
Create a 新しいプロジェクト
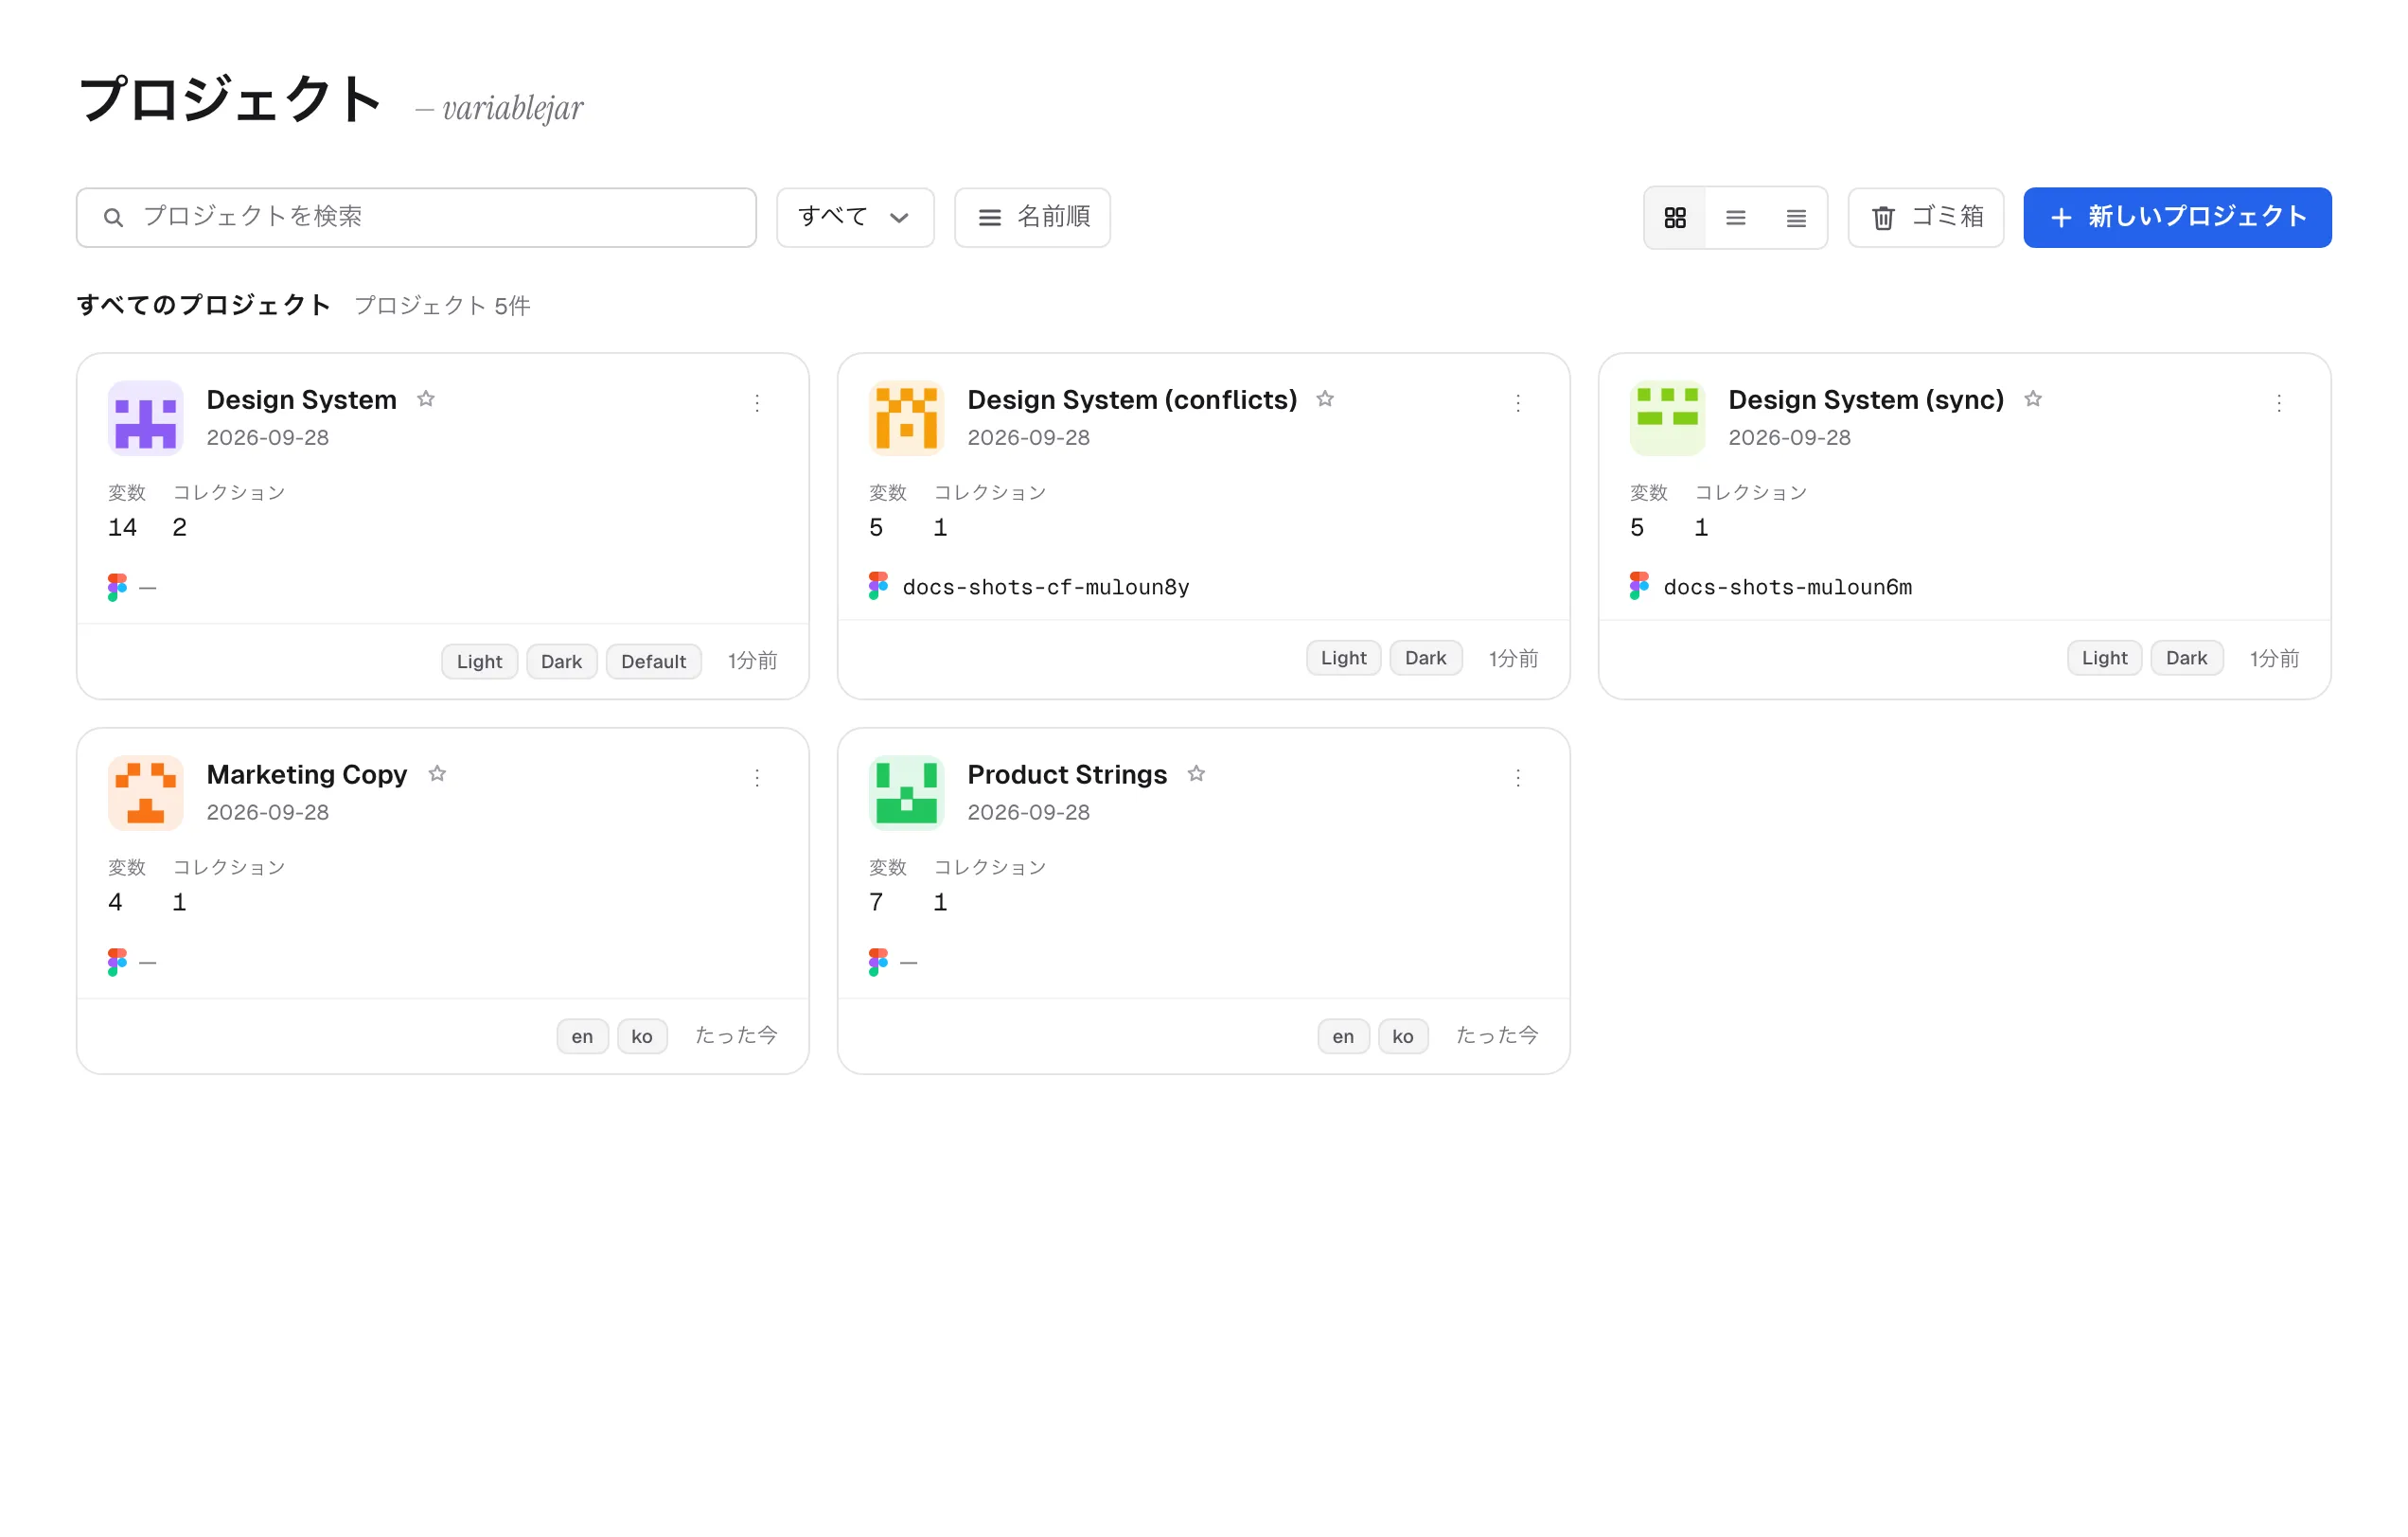coord(2177,217)
